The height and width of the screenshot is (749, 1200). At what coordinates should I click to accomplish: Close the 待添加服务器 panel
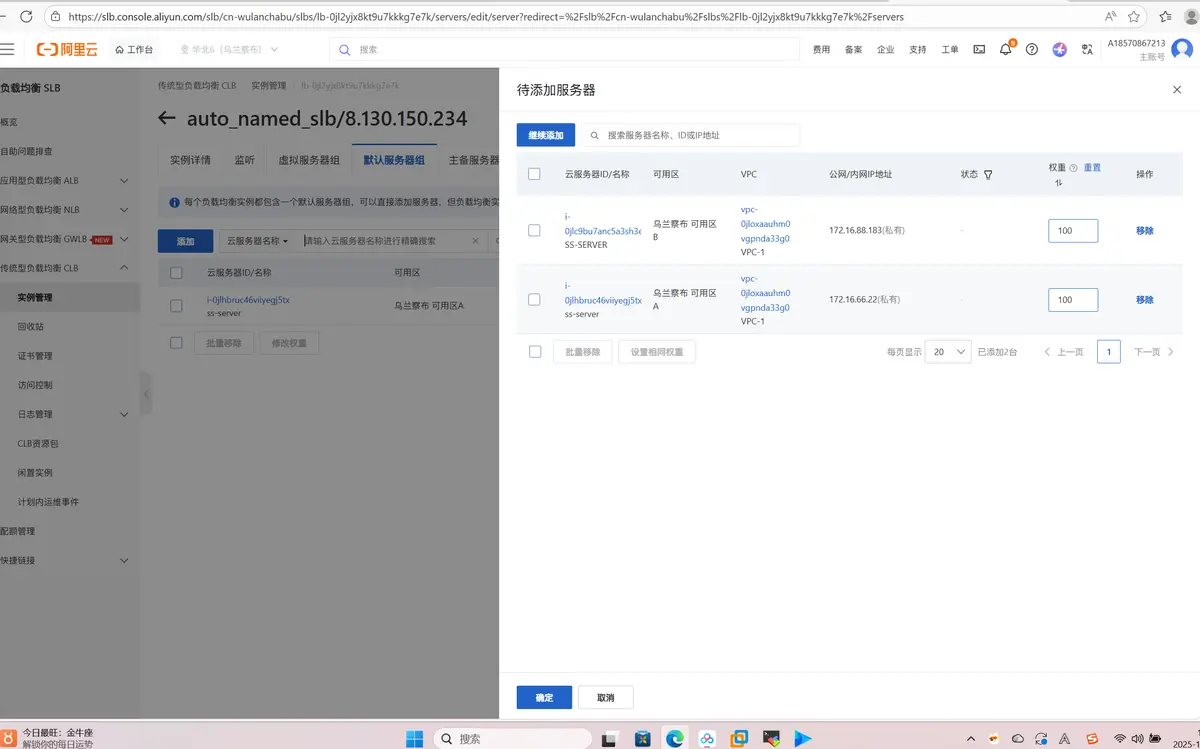tap(1176, 90)
